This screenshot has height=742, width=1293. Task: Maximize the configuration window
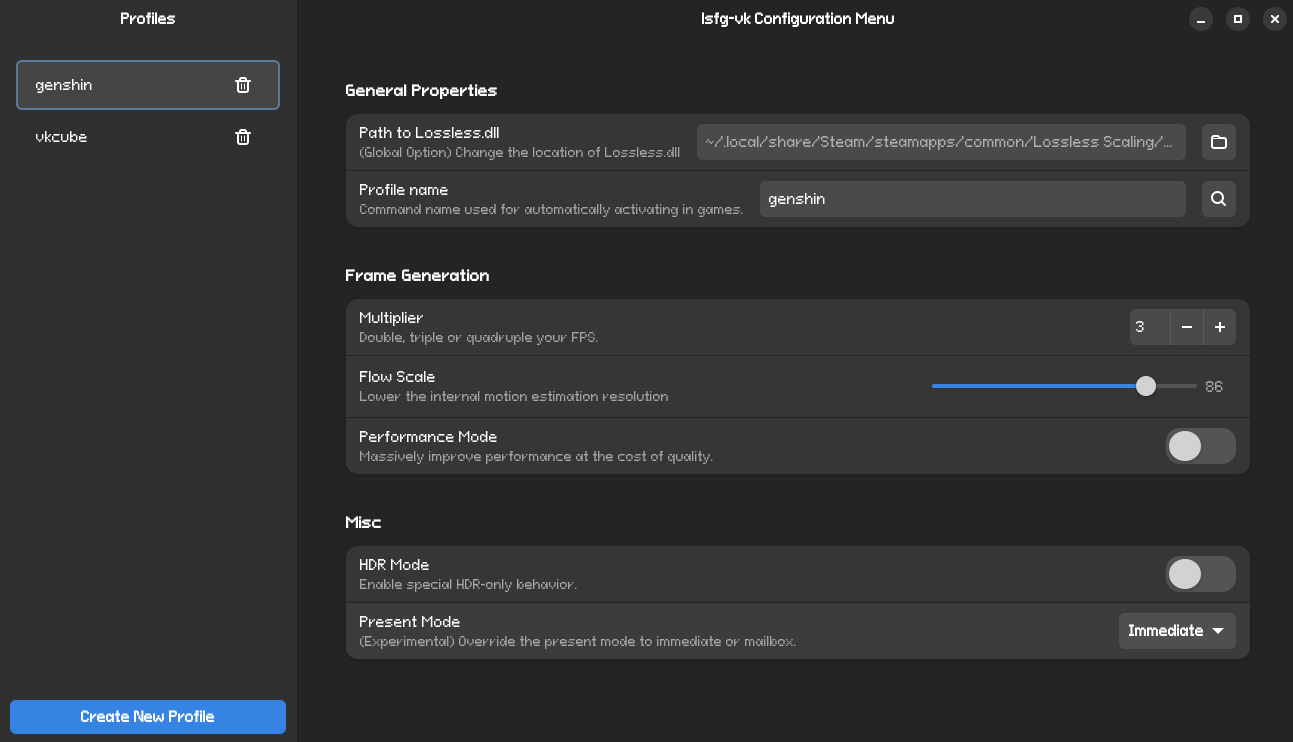pyautogui.click(x=1238, y=19)
